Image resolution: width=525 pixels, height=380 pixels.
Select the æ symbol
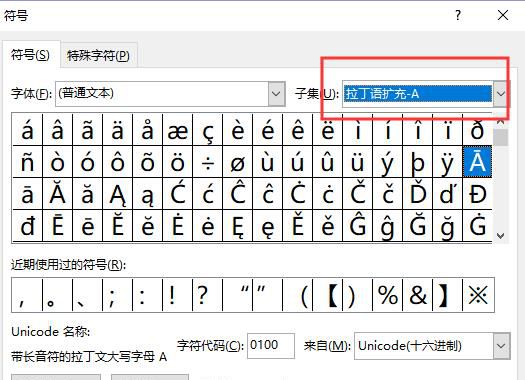(x=177, y=131)
